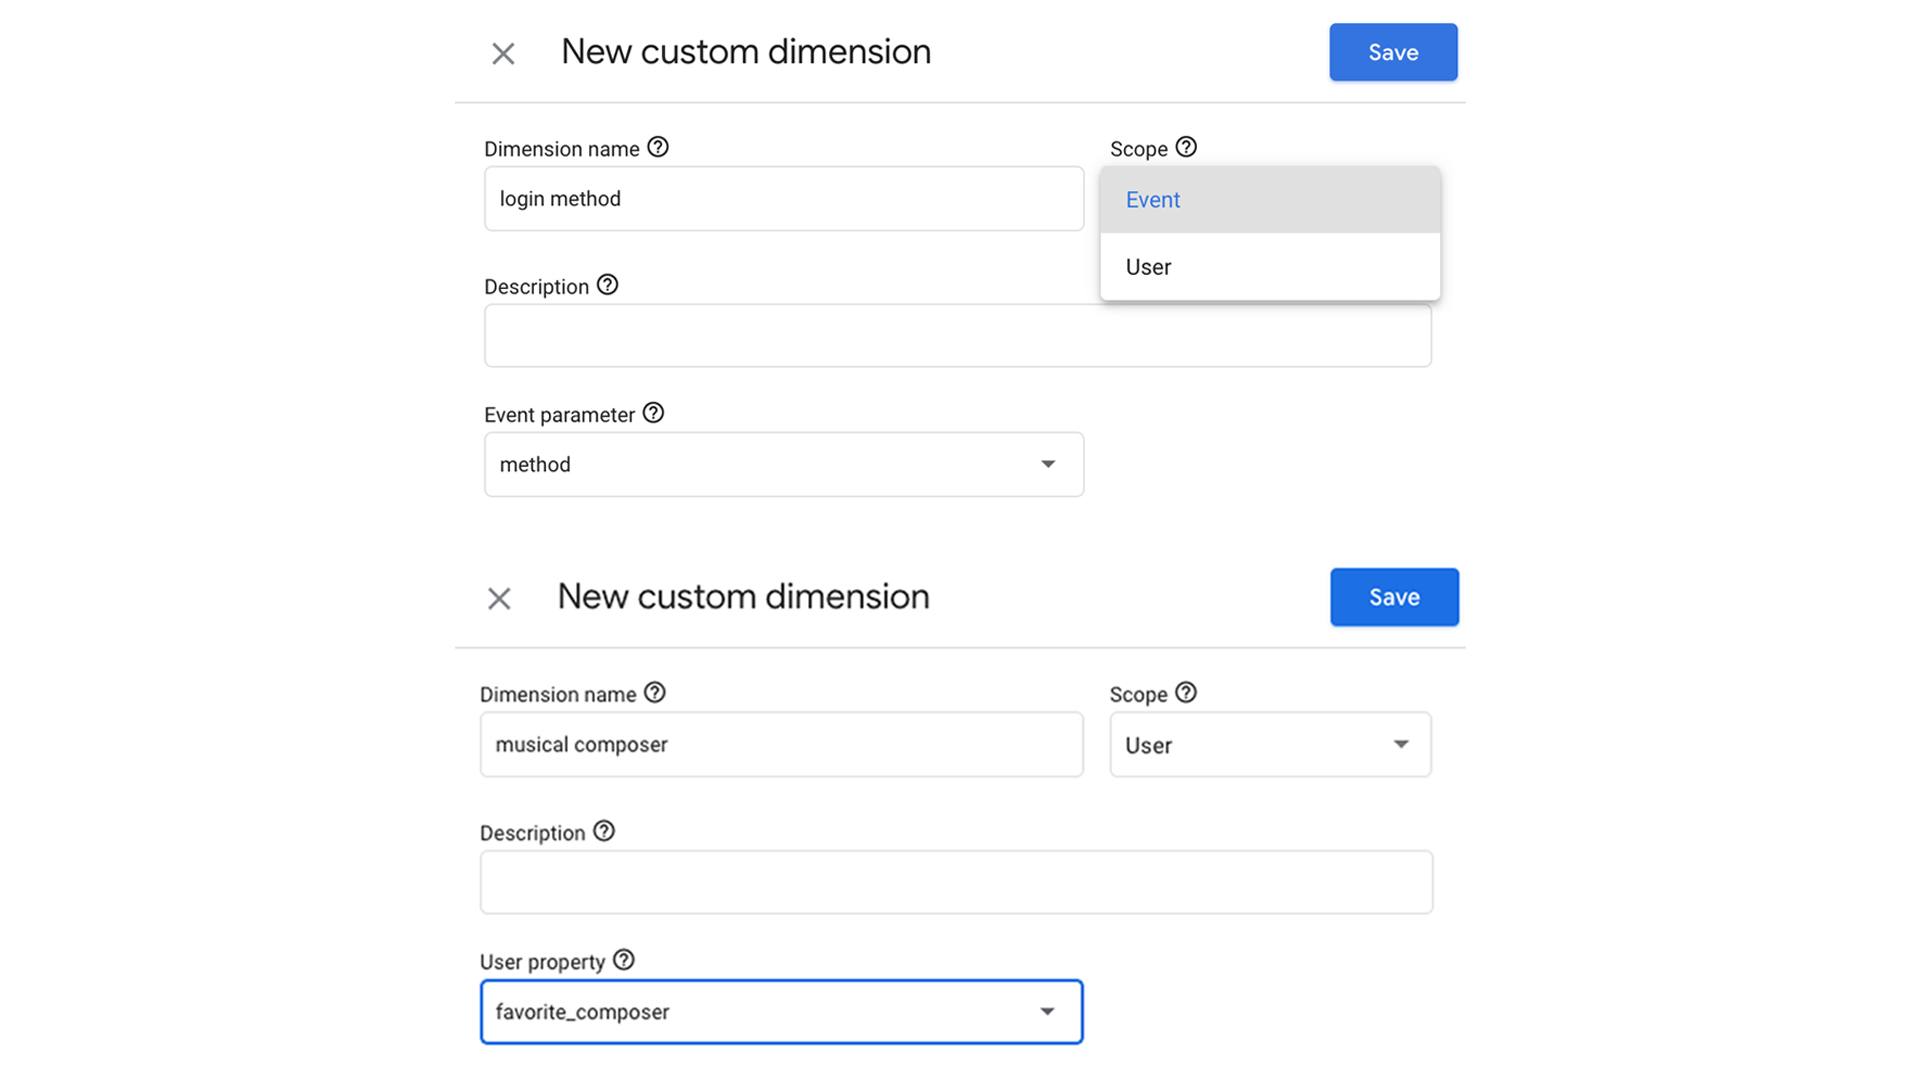Close the bottom New custom dimension dialog
This screenshot has height=1079, width=1920.
pyautogui.click(x=499, y=599)
